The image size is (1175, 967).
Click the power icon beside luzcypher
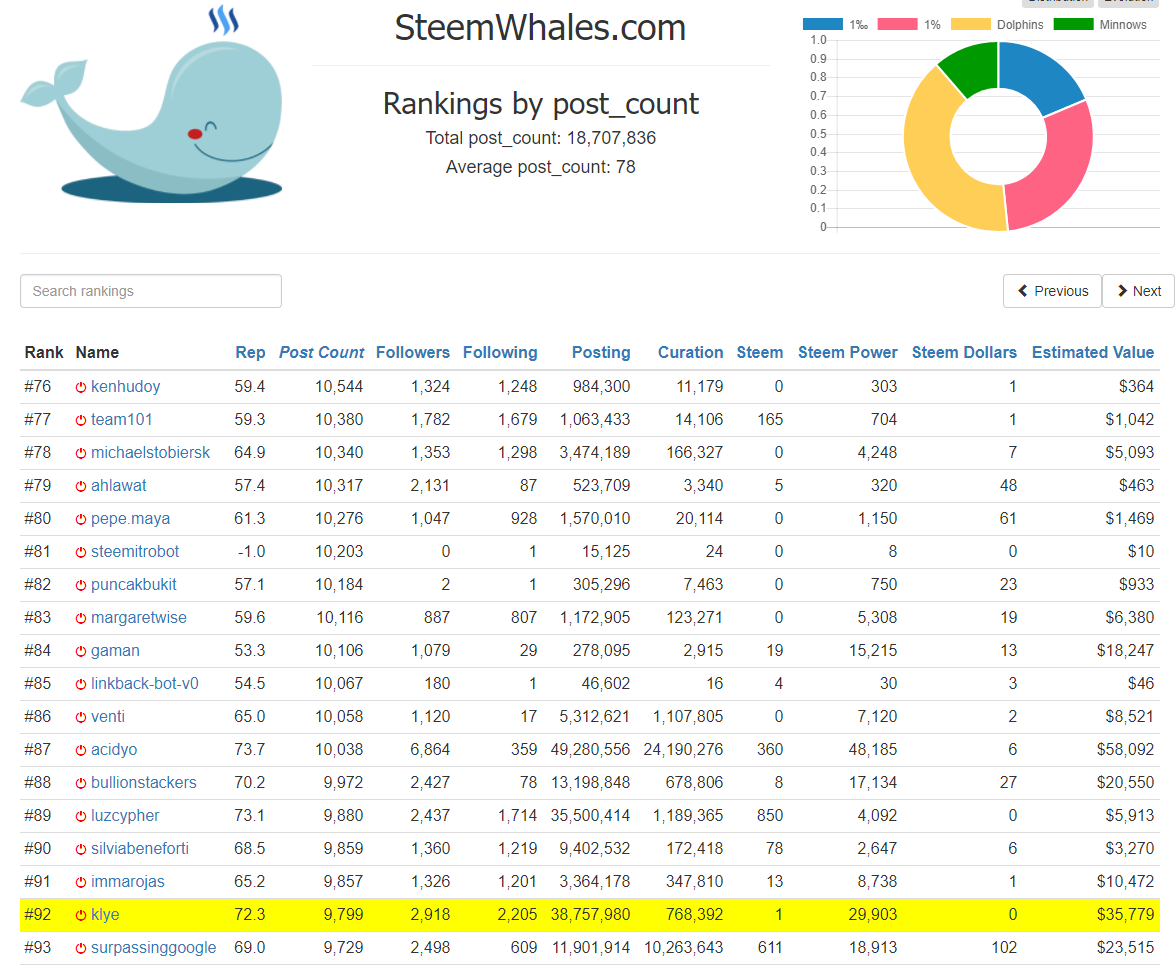pos(81,816)
